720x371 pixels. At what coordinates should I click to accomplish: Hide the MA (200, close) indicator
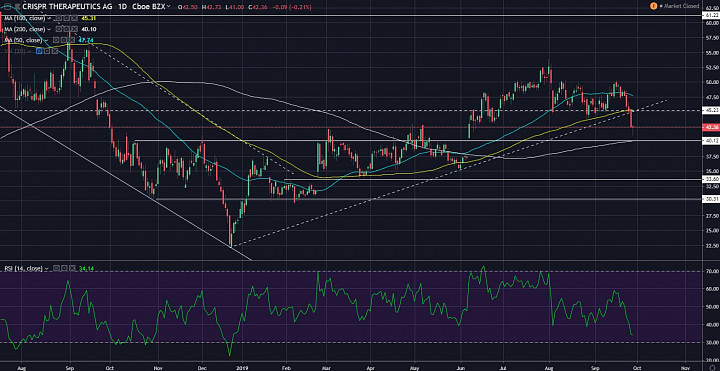pyautogui.click(x=58, y=29)
